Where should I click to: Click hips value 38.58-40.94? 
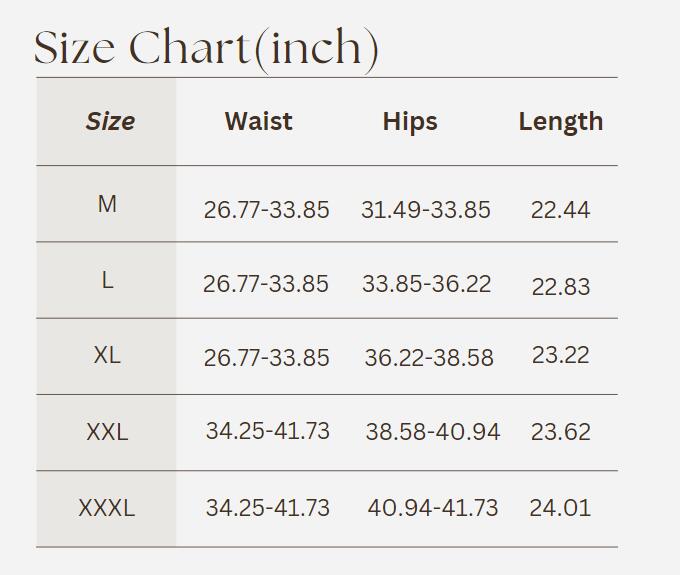433,431
